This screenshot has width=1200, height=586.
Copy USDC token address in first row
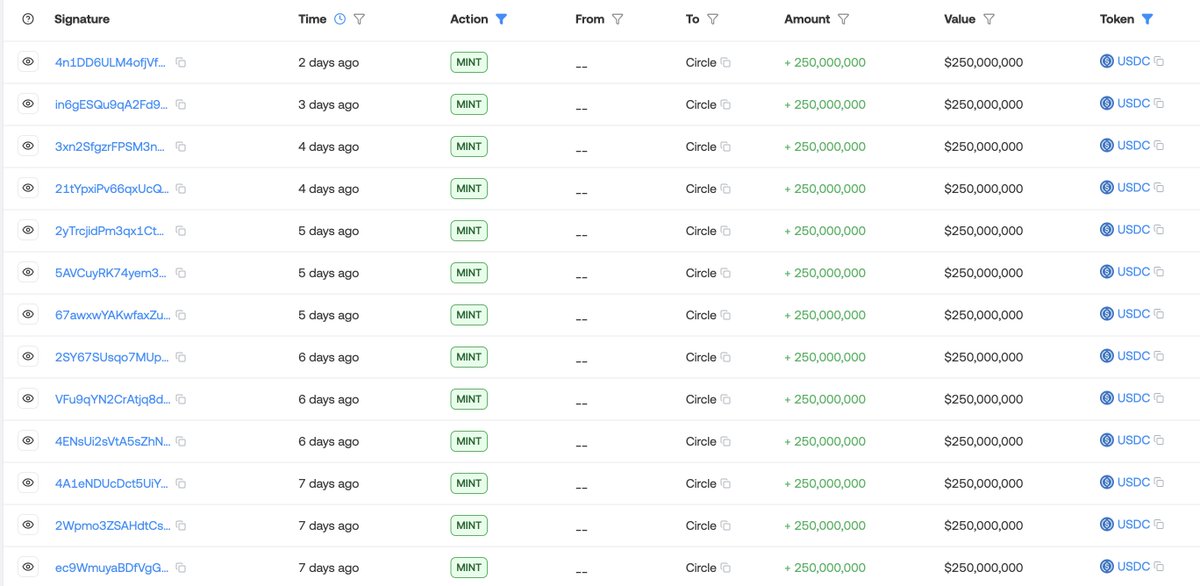[1159, 62]
